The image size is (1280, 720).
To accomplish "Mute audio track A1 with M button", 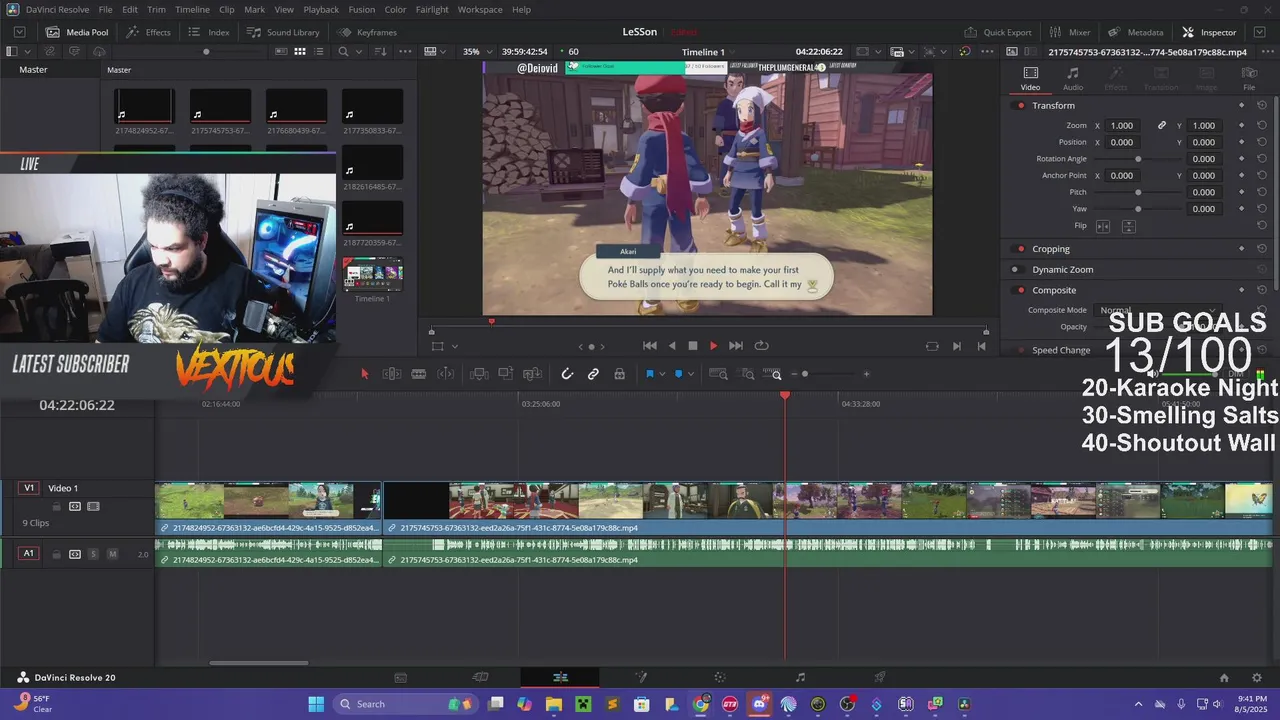I will [x=112, y=554].
